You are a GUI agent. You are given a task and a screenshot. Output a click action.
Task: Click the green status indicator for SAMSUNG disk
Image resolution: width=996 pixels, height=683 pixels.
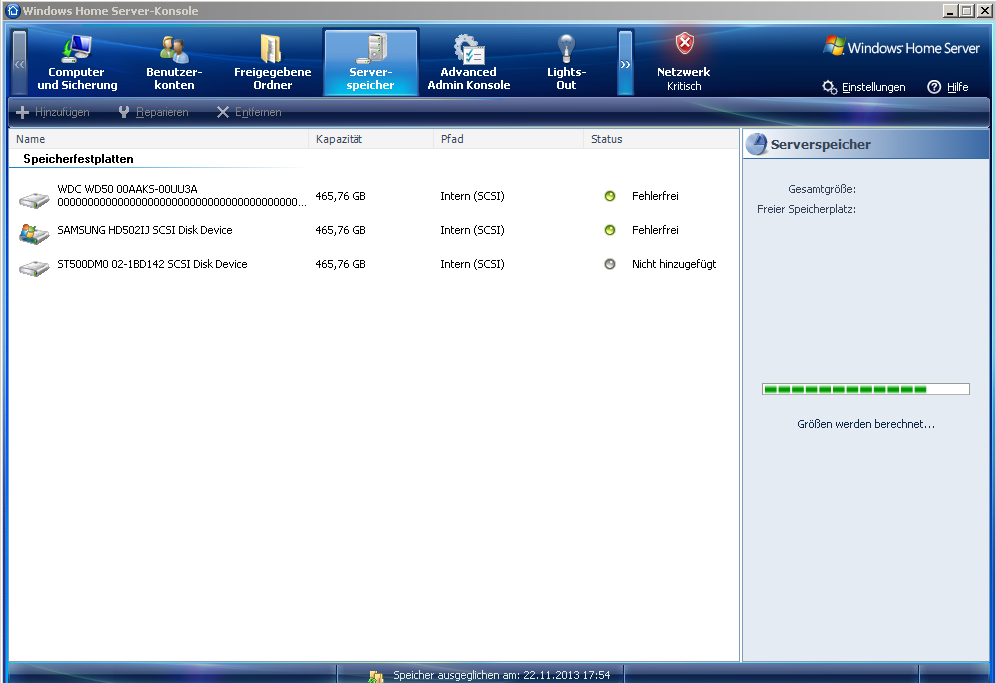pos(610,230)
